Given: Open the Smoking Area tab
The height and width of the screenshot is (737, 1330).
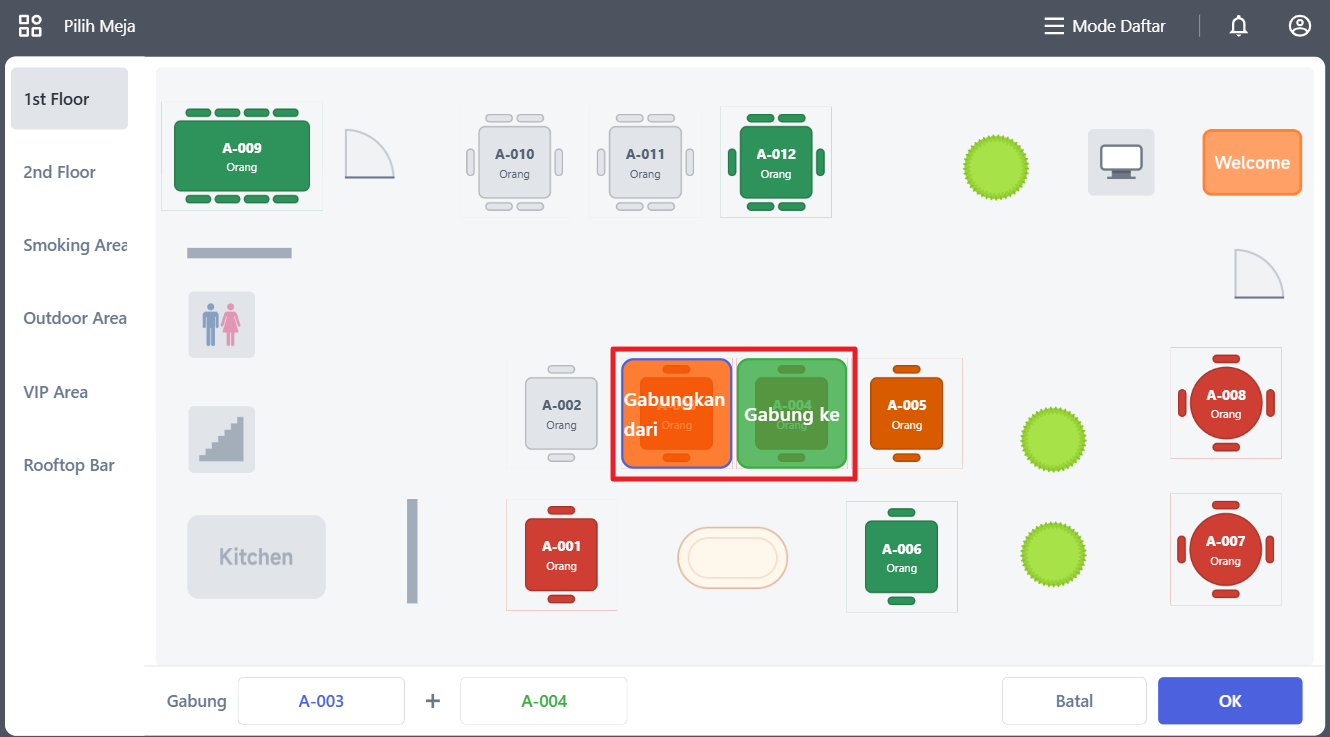Looking at the screenshot, I should 74,245.
